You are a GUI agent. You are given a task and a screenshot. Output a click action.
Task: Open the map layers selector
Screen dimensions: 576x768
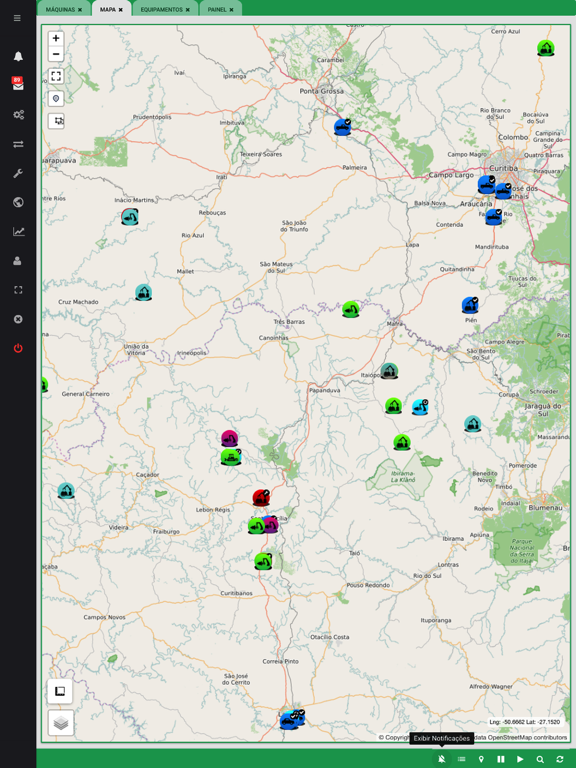coord(61,722)
